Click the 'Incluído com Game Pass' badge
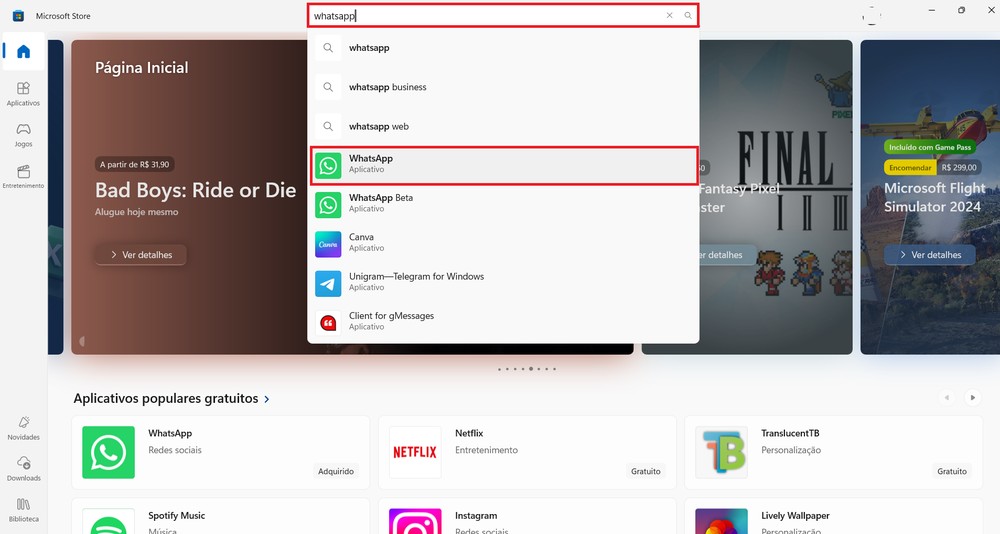Screen dimensions: 1000x534 (930, 147)
